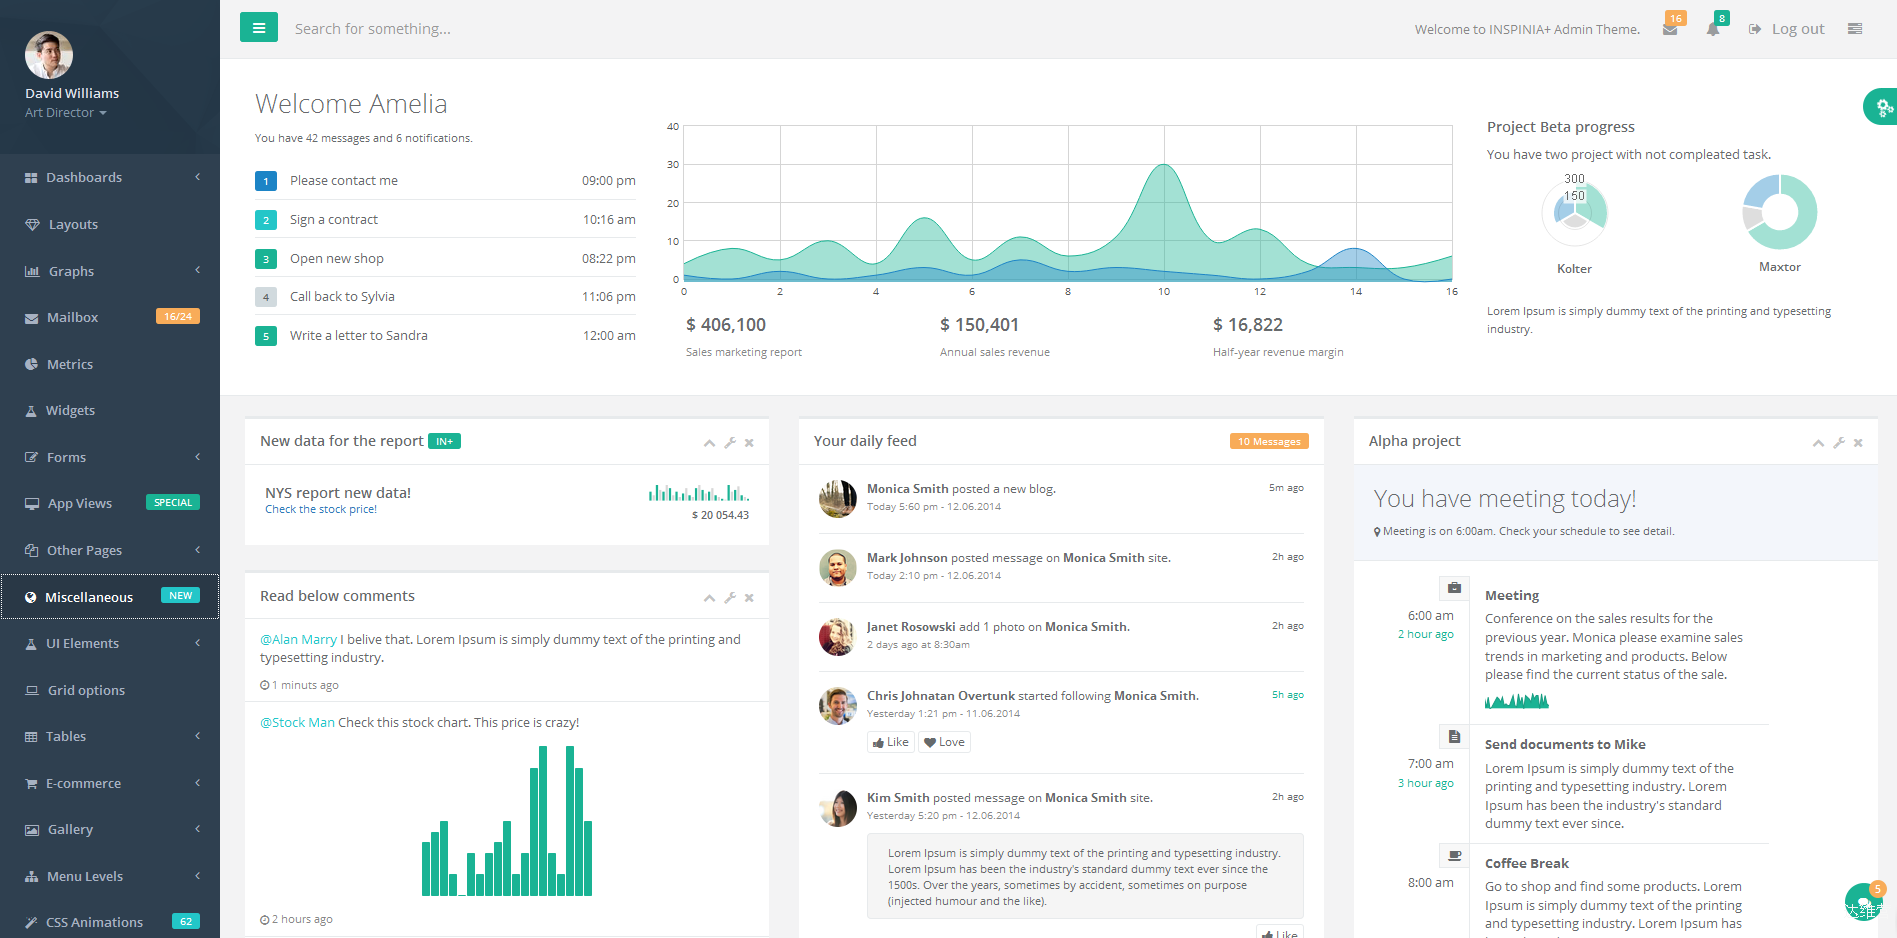The height and width of the screenshot is (938, 1897).
Task: Open @Alan Marry mention link
Action: point(298,640)
